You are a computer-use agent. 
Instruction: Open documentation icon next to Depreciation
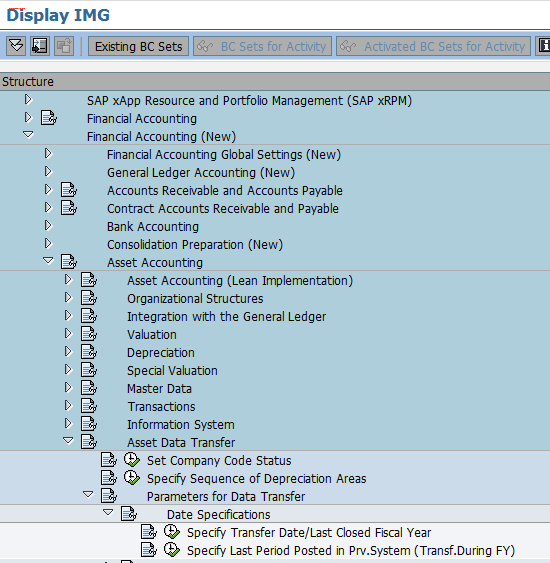pos(89,352)
